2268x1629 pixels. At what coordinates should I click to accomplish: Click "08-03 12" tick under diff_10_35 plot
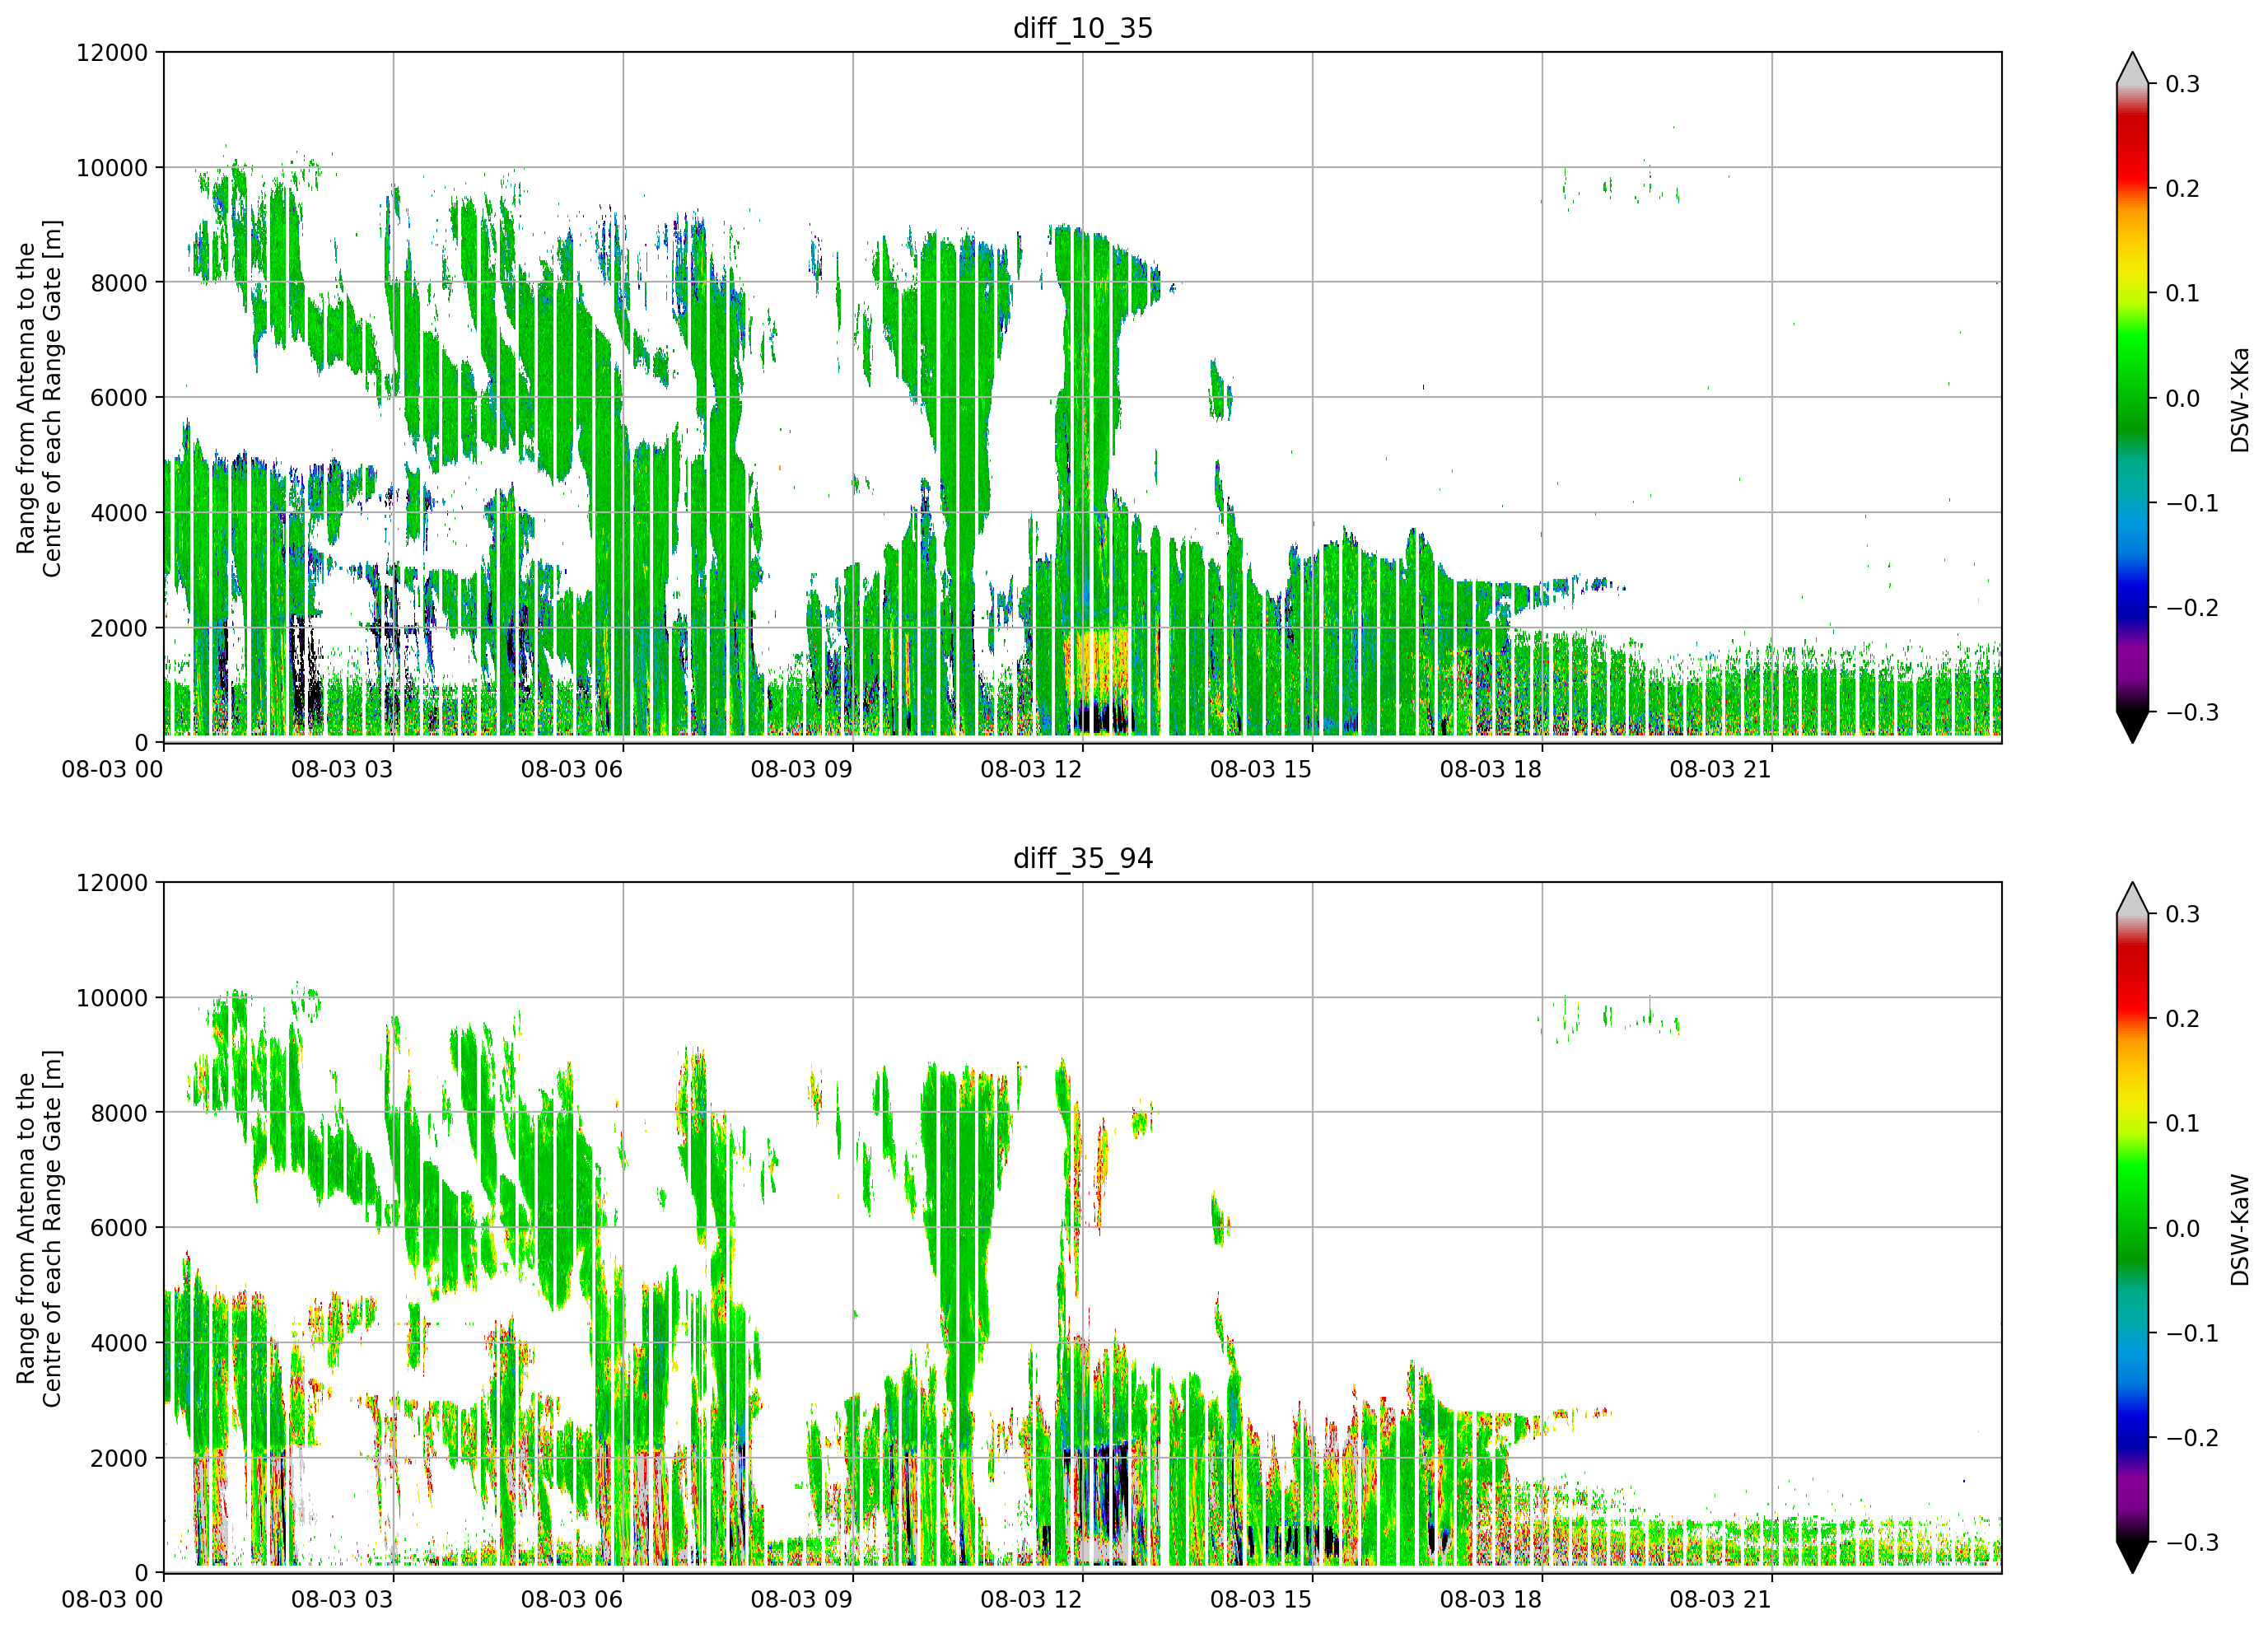point(1031,769)
